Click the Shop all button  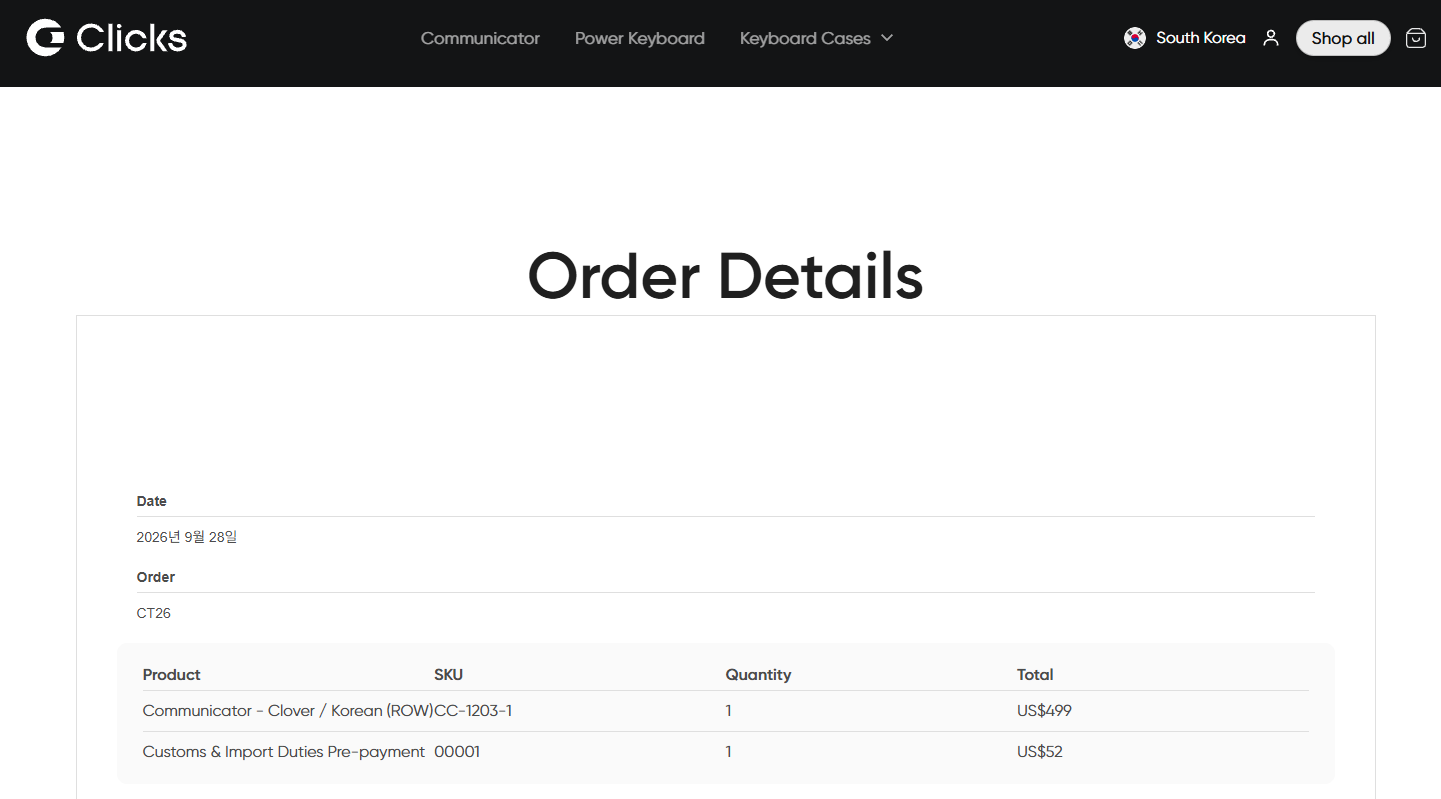[1343, 38]
